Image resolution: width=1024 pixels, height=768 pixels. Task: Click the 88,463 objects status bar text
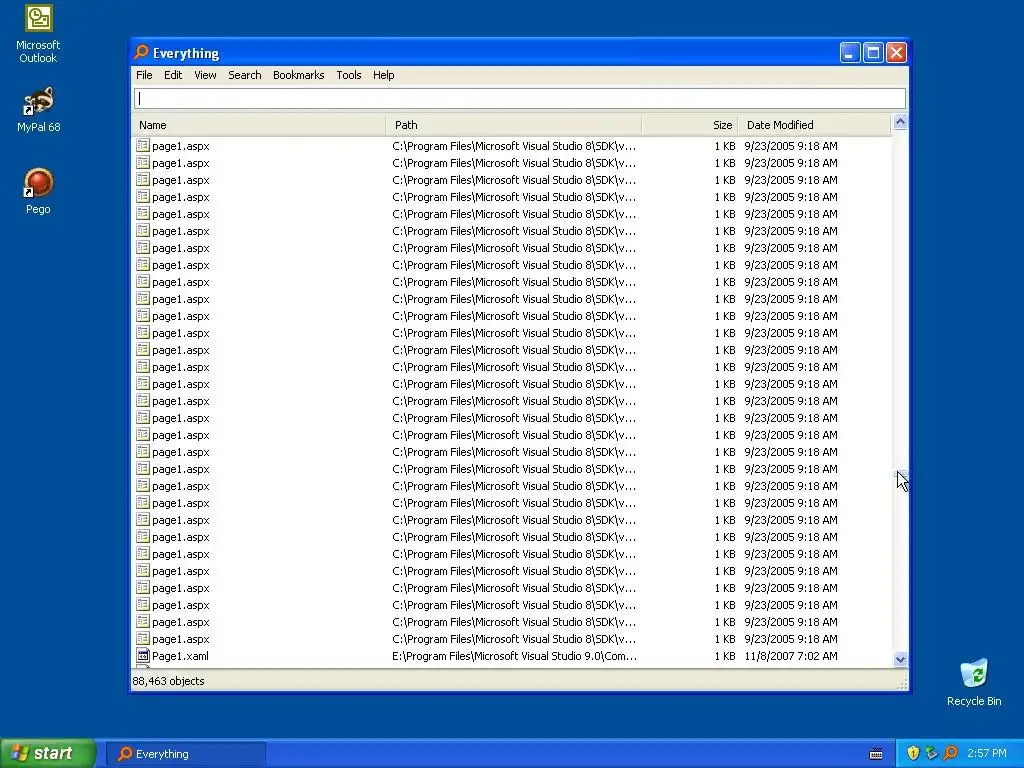pos(168,681)
